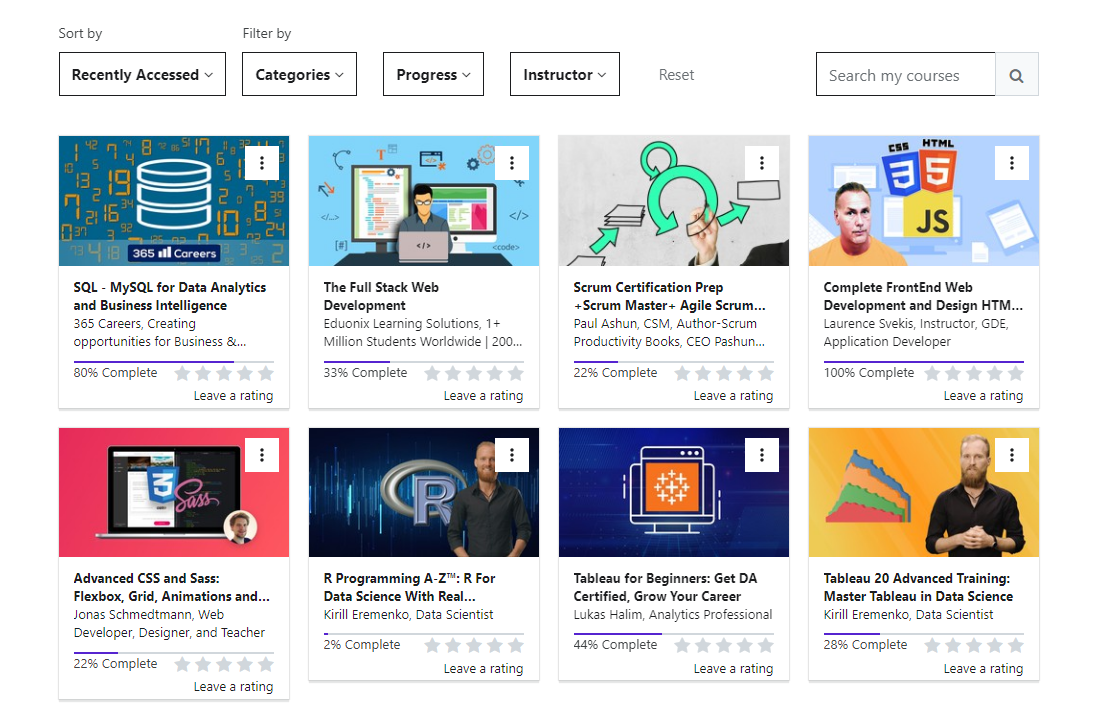Leave a rating for Scrum Certification Prep
The width and height of the screenshot is (1111, 709).
coord(733,396)
